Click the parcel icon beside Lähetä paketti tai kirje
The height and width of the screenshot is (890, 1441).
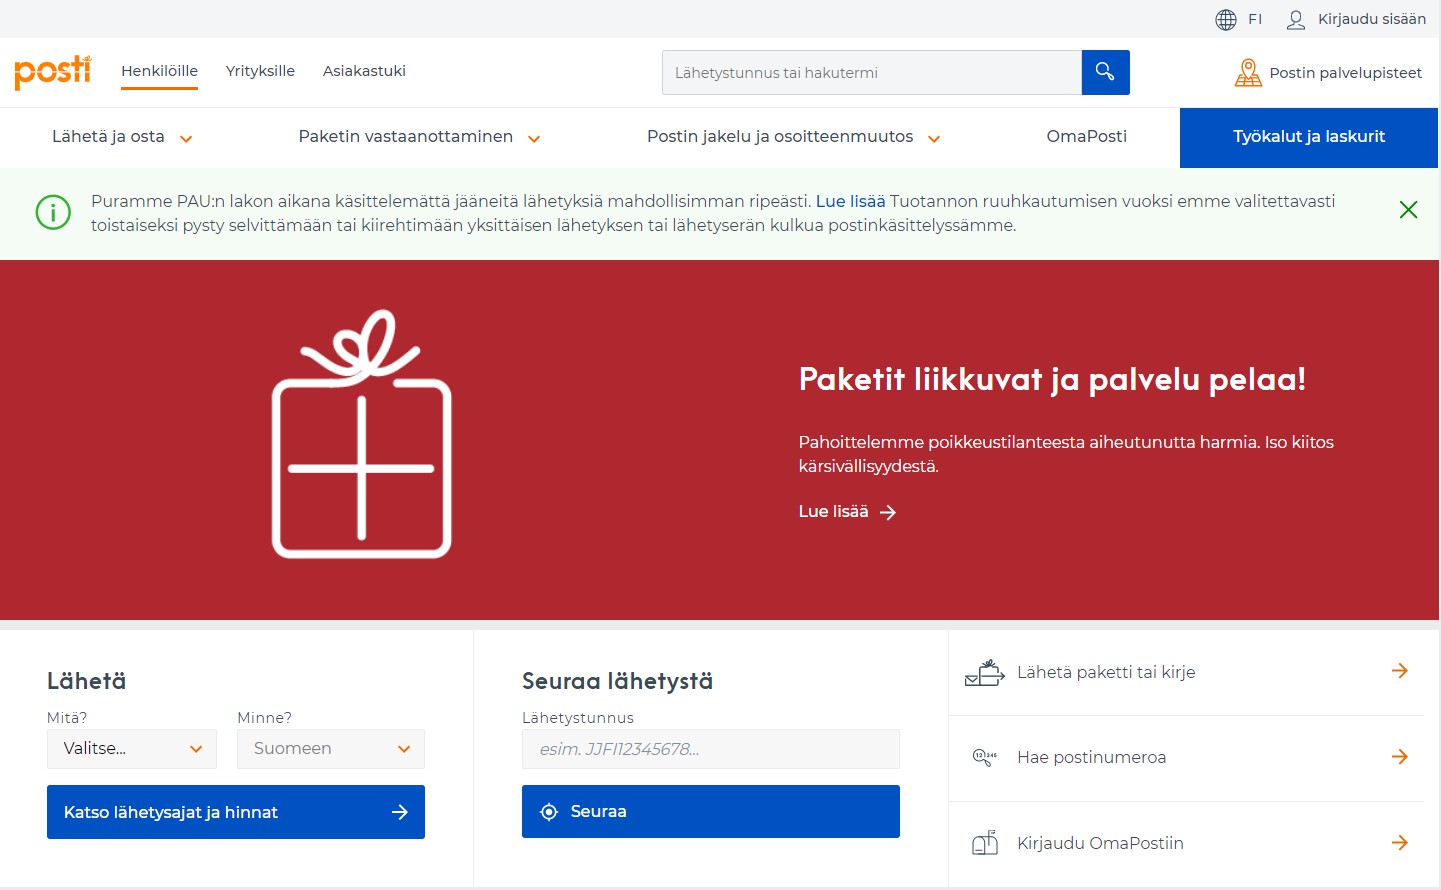985,673
